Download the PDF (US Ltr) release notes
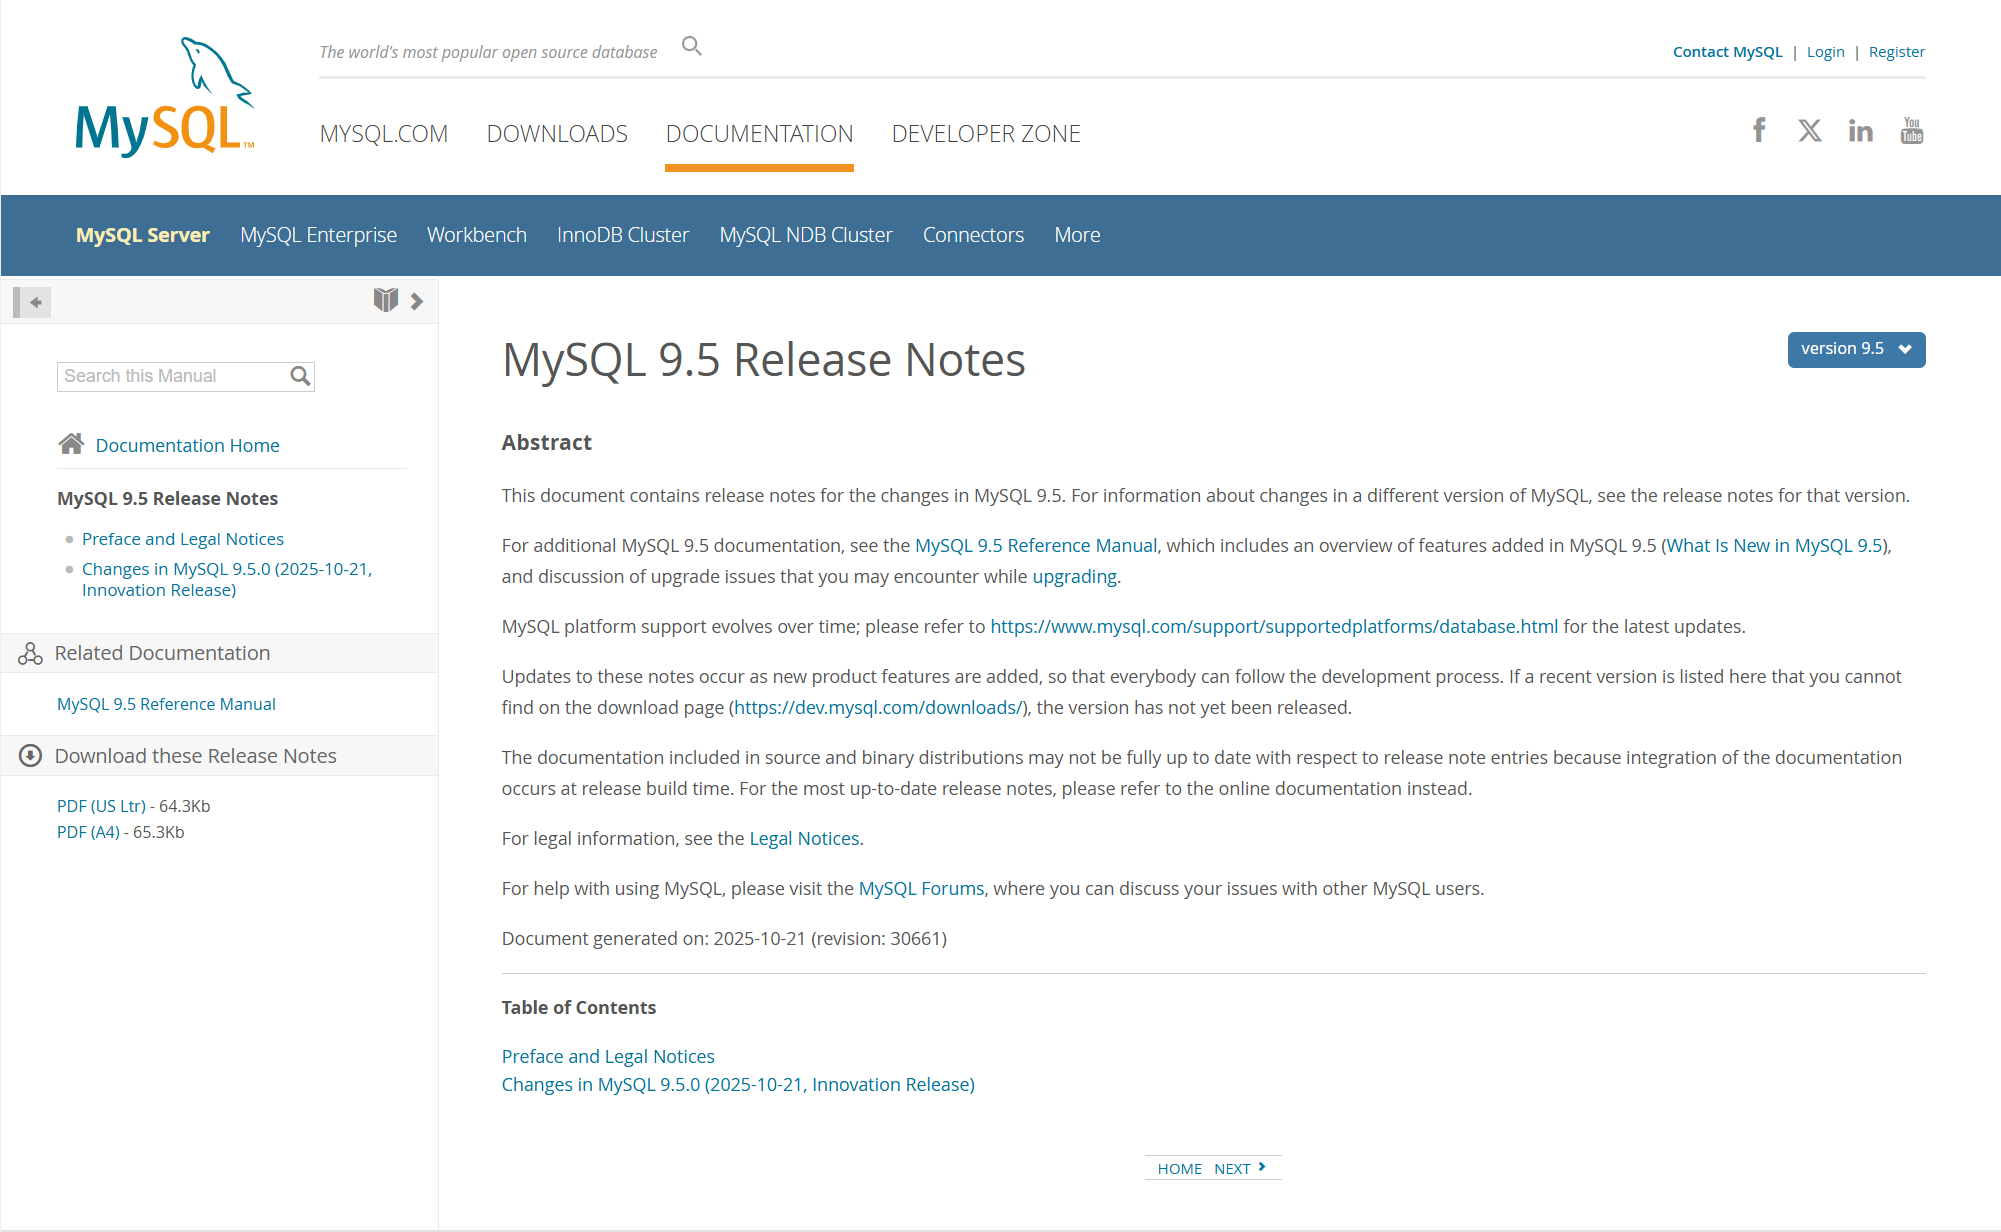This screenshot has width=2001, height=1232. pyautogui.click(x=101, y=806)
